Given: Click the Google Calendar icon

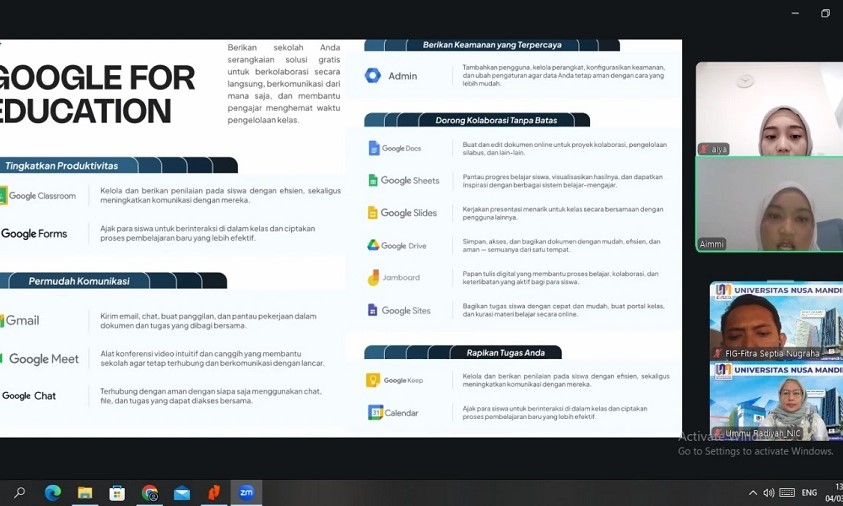Looking at the screenshot, I should tap(376, 413).
